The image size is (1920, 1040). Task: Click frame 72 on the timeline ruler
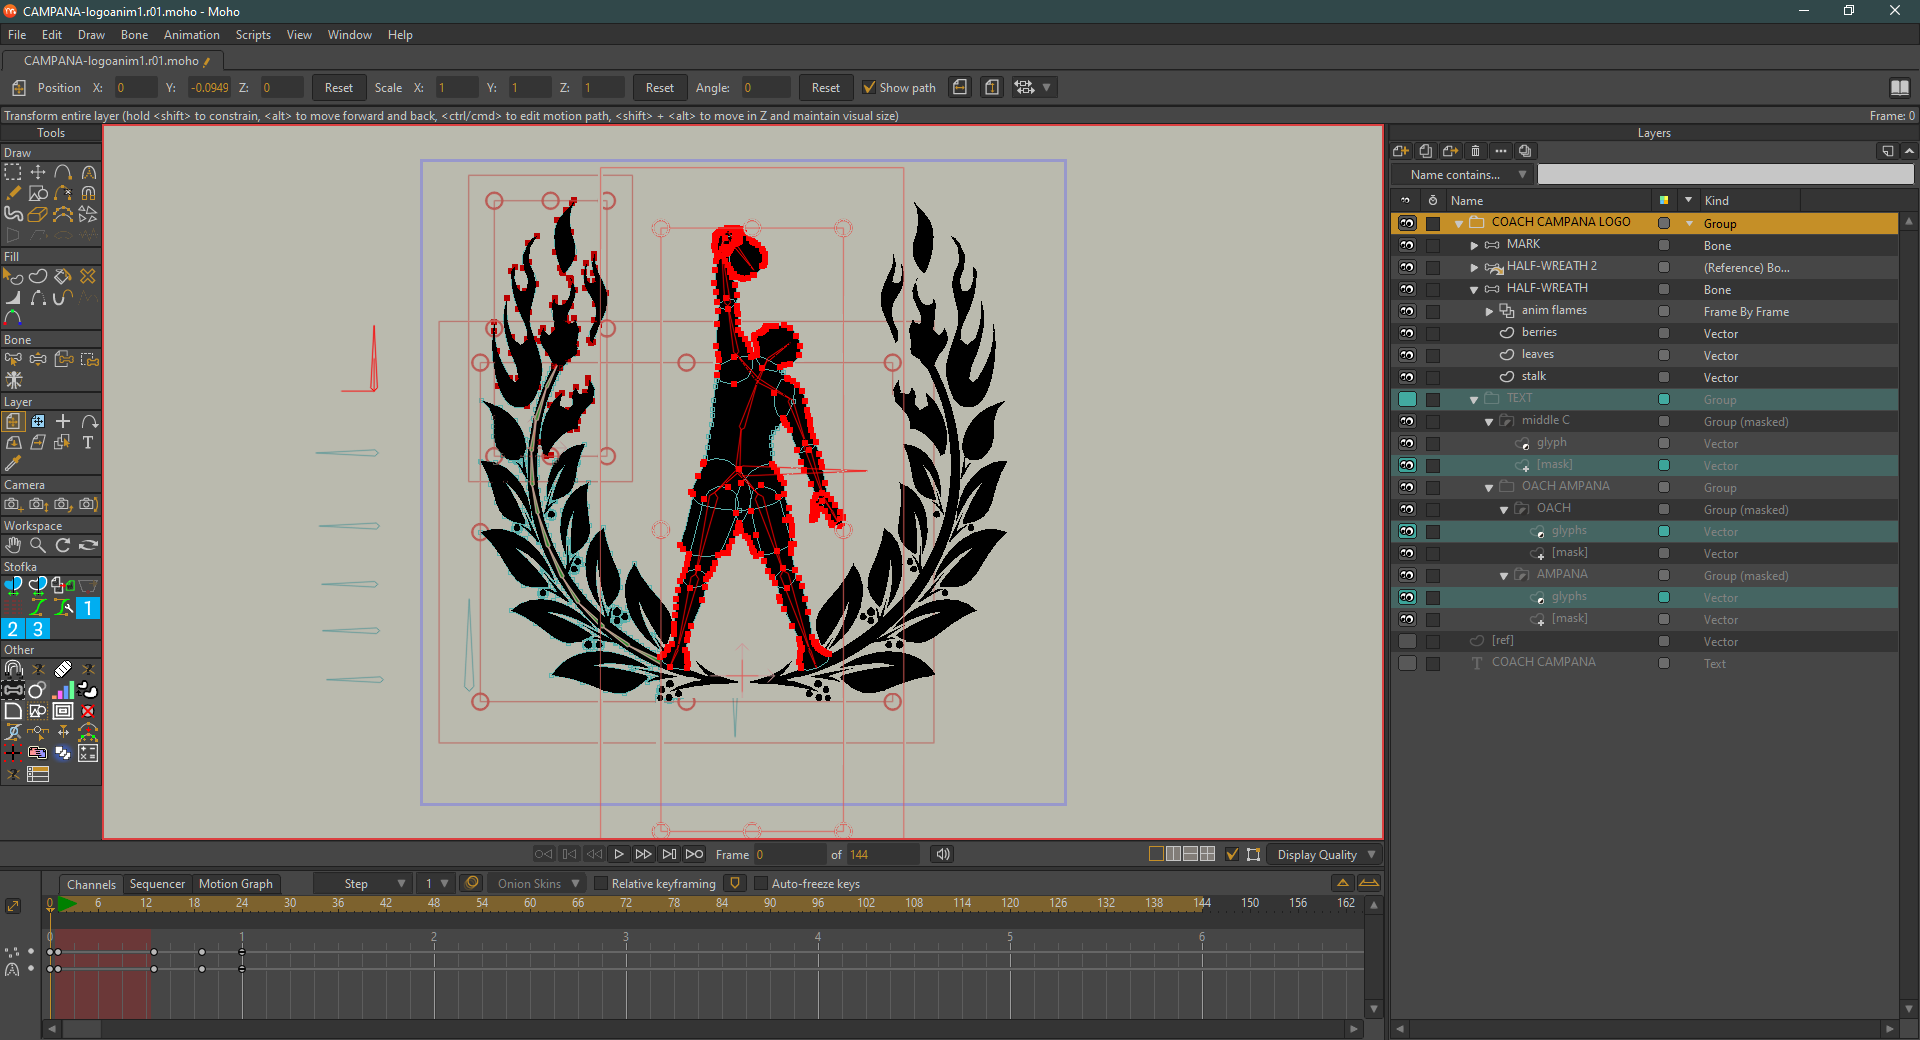pyautogui.click(x=626, y=903)
